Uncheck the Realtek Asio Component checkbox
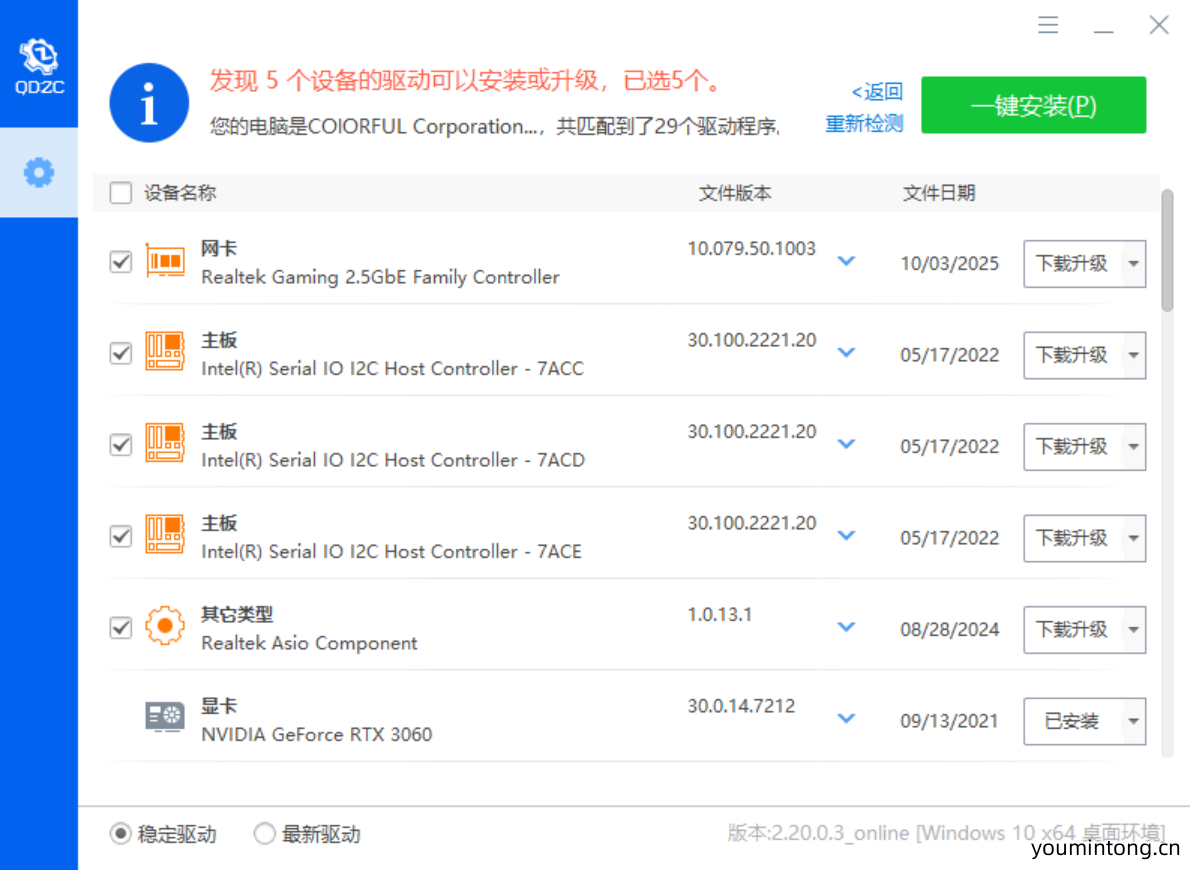The height and width of the screenshot is (870, 1190). (x=121, y=628)
